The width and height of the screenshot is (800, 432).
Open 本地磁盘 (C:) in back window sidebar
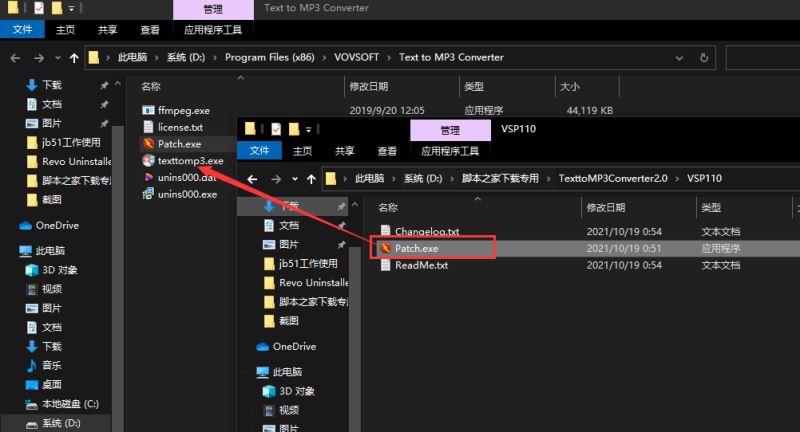point(62,404)
